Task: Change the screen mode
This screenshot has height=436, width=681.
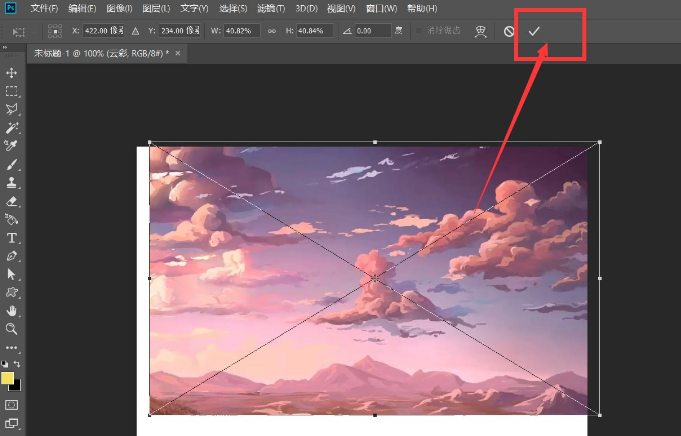Action: point(11,423)
